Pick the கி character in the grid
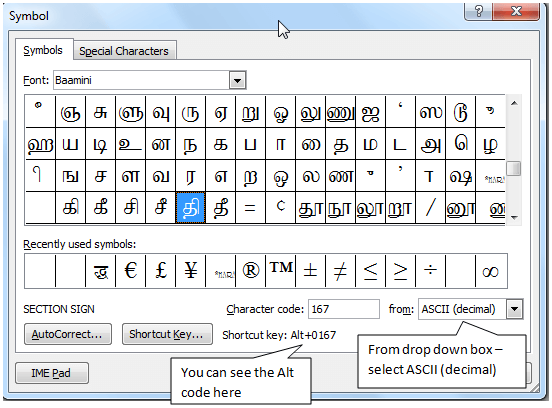552x408 pixels. tap(70, 208)
